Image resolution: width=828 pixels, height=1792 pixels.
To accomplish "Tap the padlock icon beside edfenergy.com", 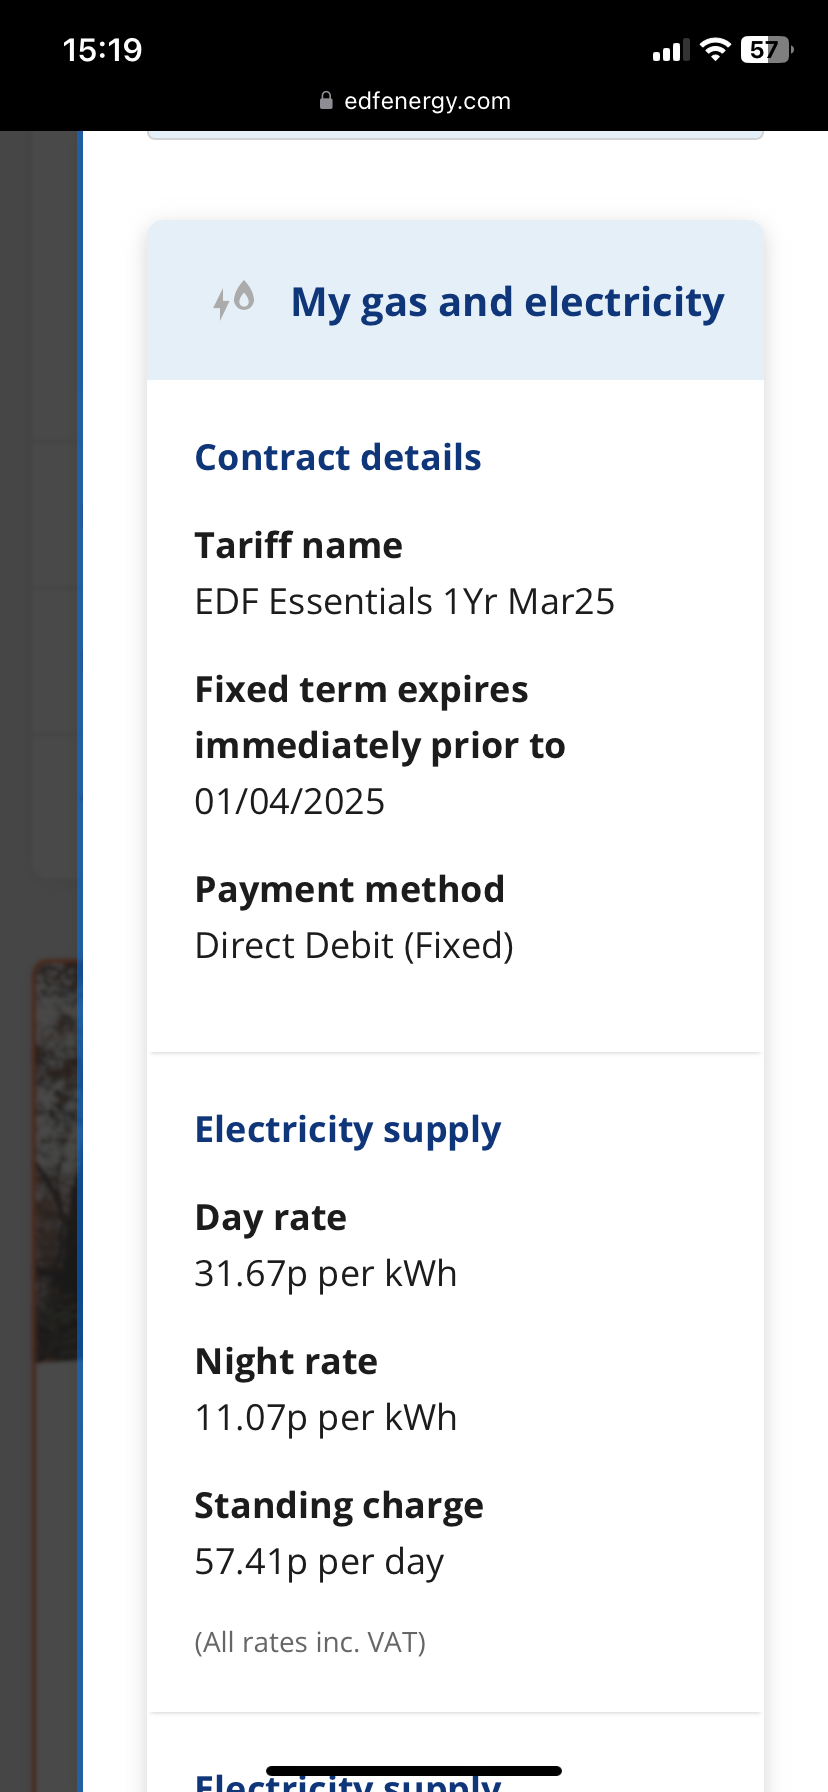I will 326,100.
